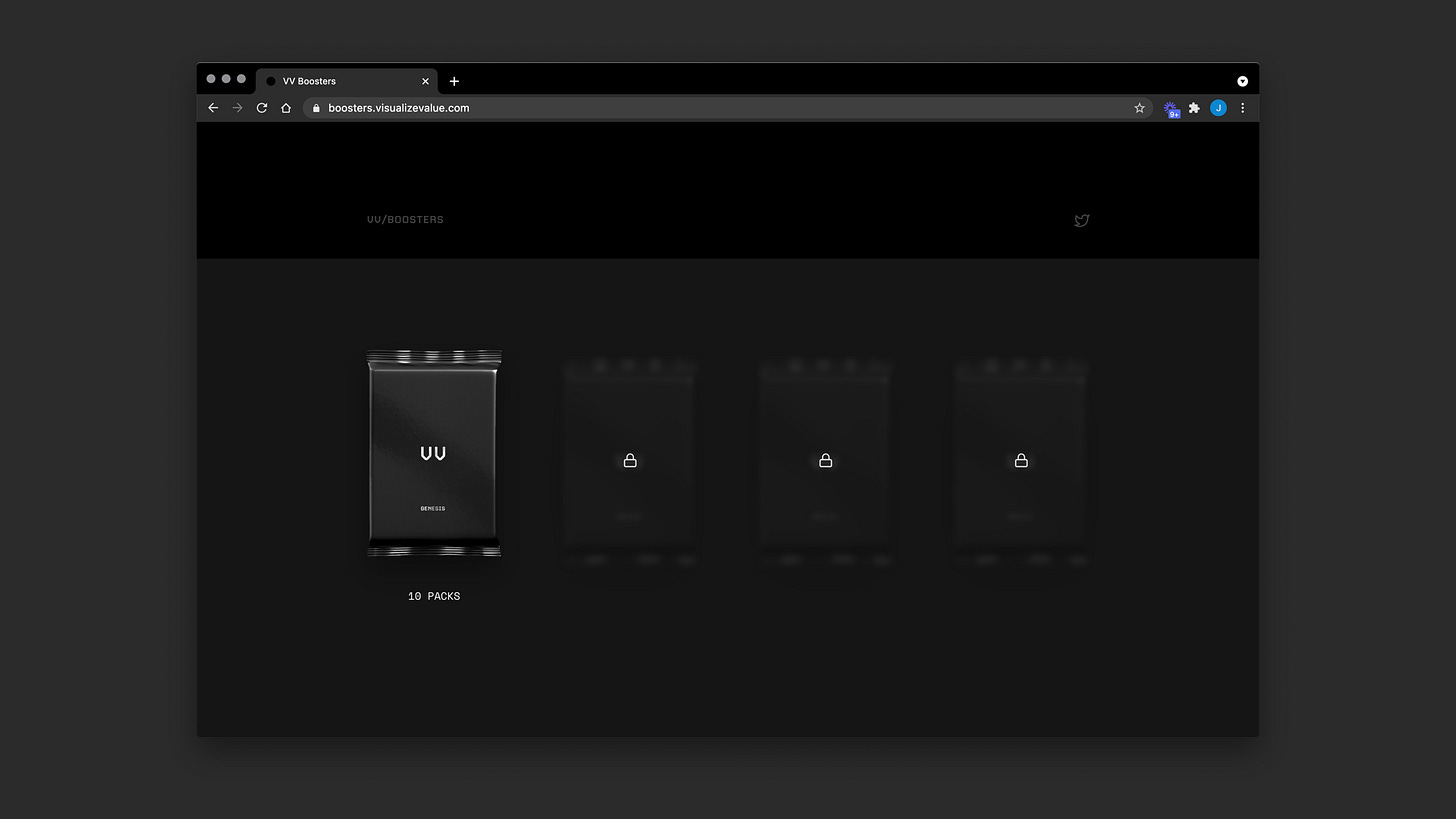
Task: Click the 10 PACKS label
Action: 434,596
